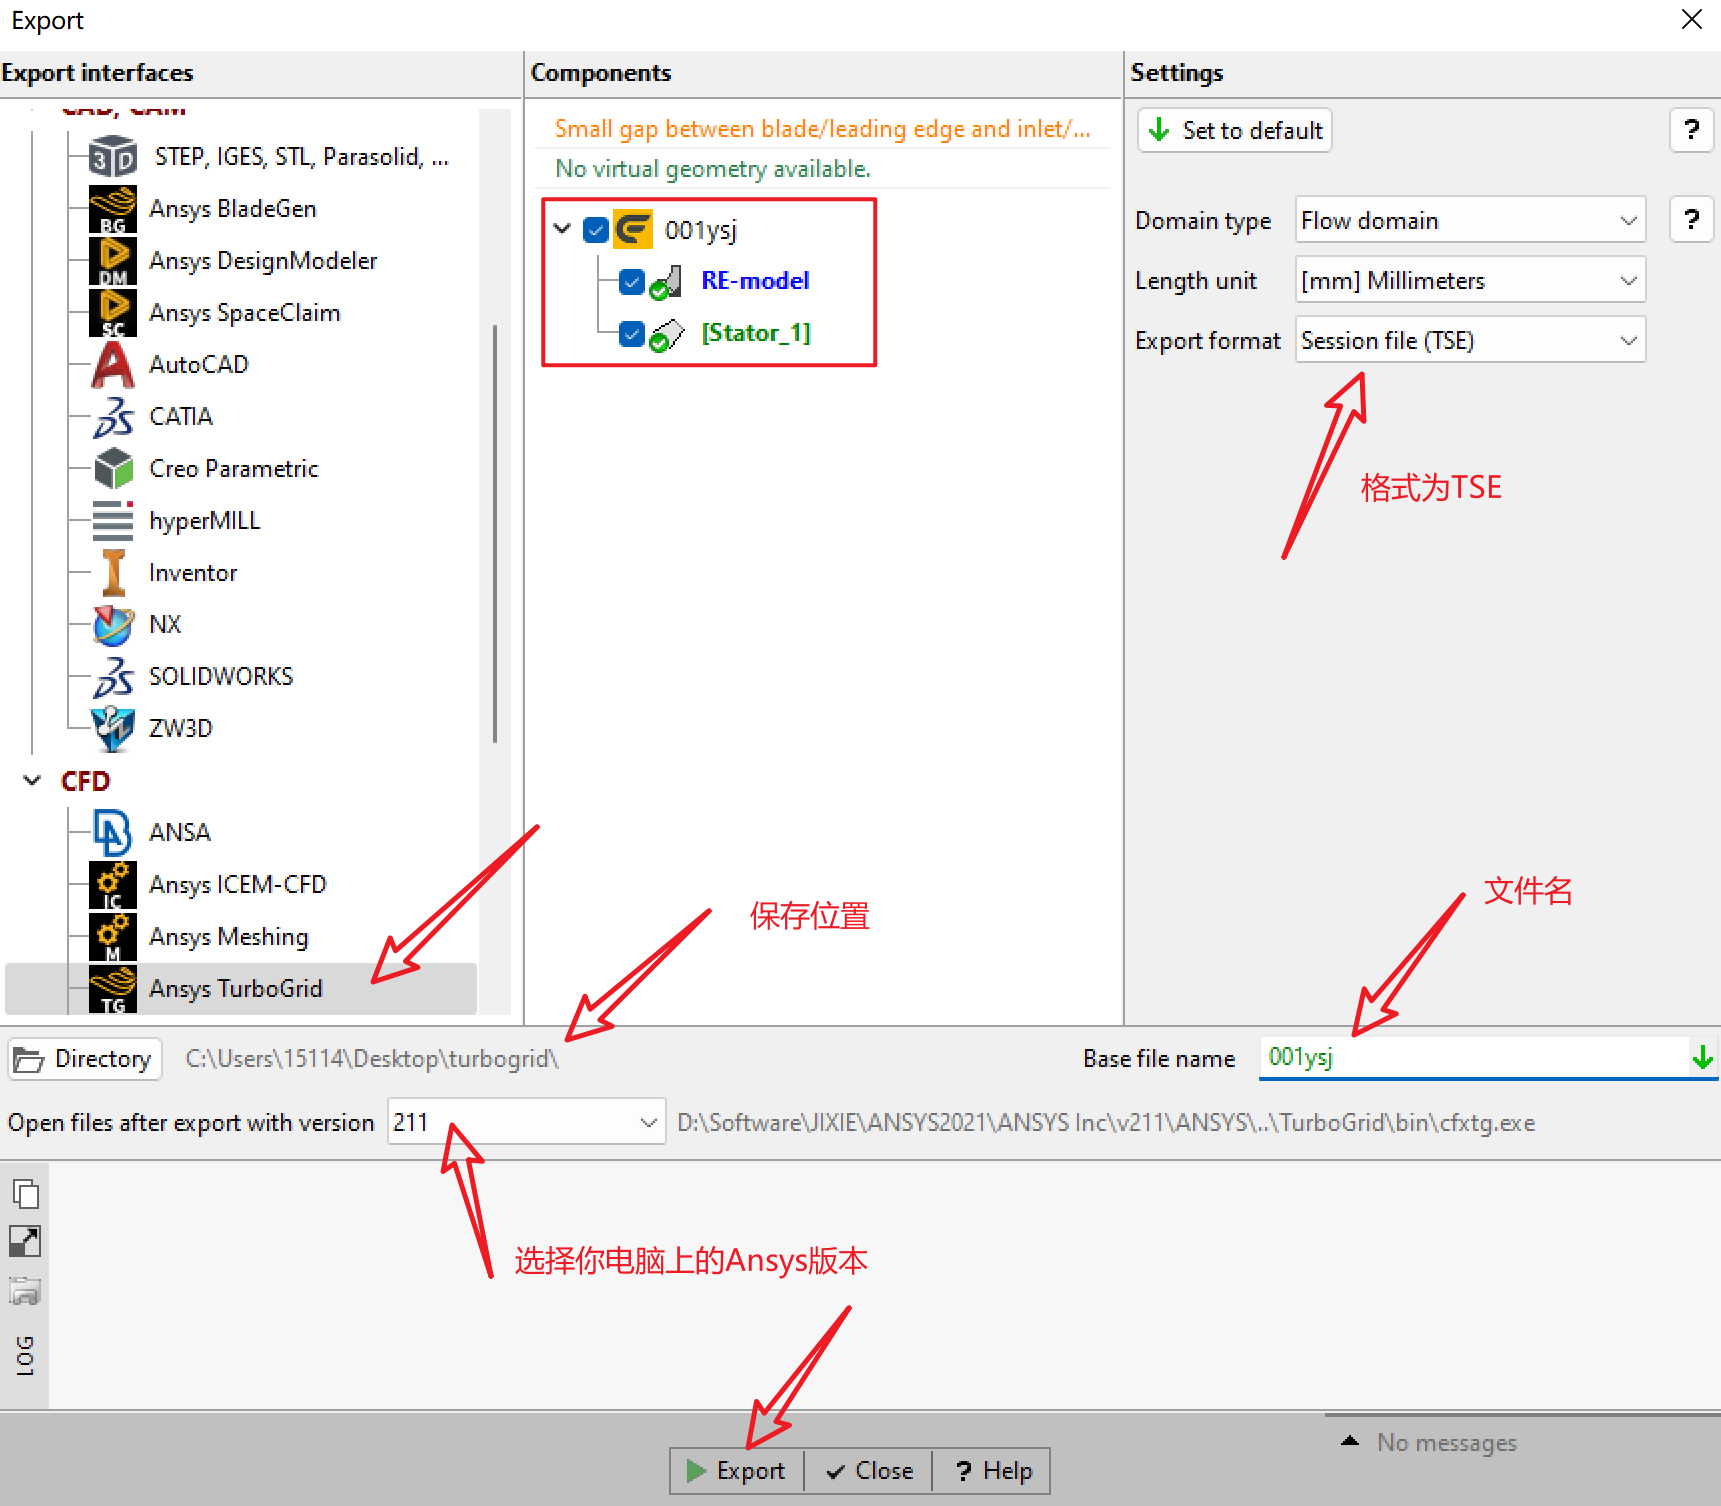The width and height of the screenshot is (1721, 1506).
Task: Choose the Creo Parametric icon
Action: pyautogui.click(x=113, y=469)
